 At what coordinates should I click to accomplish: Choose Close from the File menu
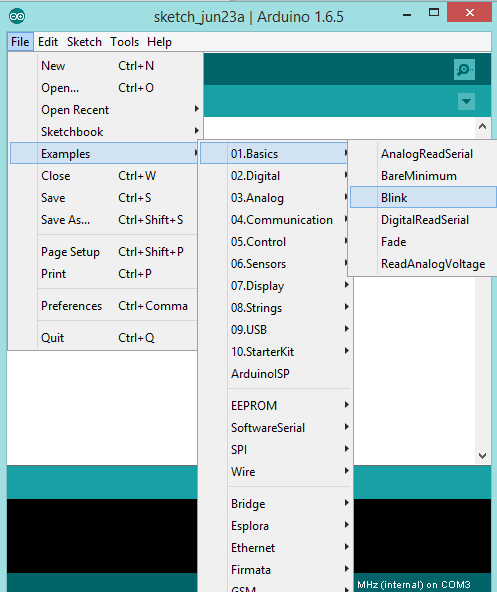(103, 176)
